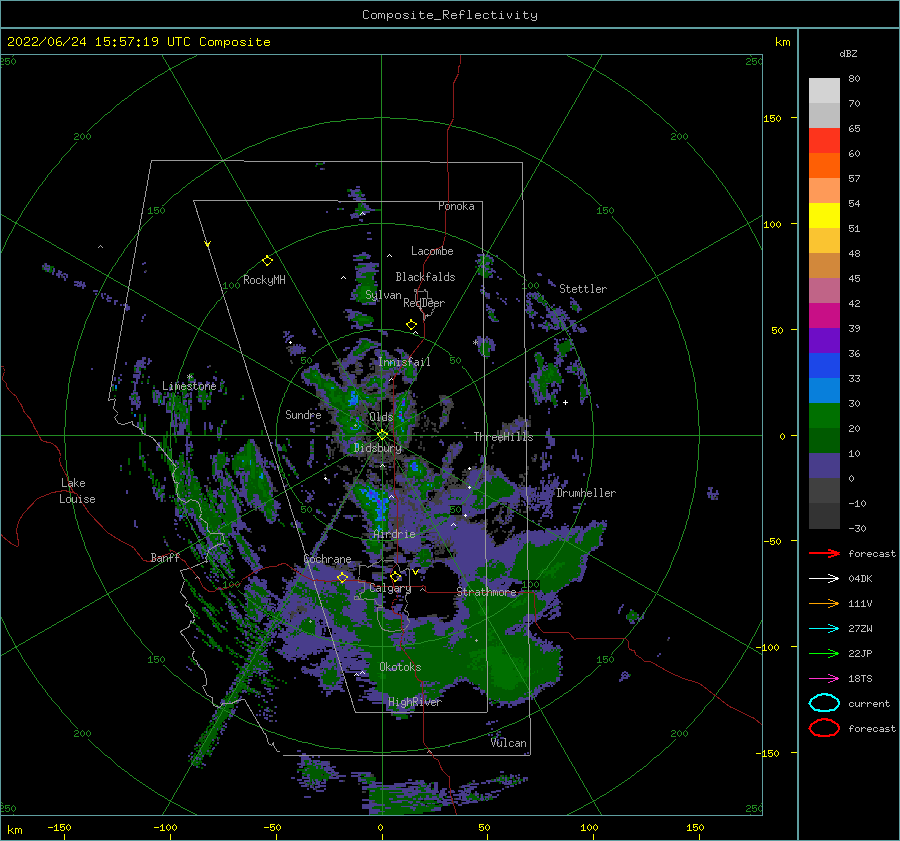The height and width of the screenshot is (841, 900).
Task: Click the Cochrane town label
Action: [327, 559]
